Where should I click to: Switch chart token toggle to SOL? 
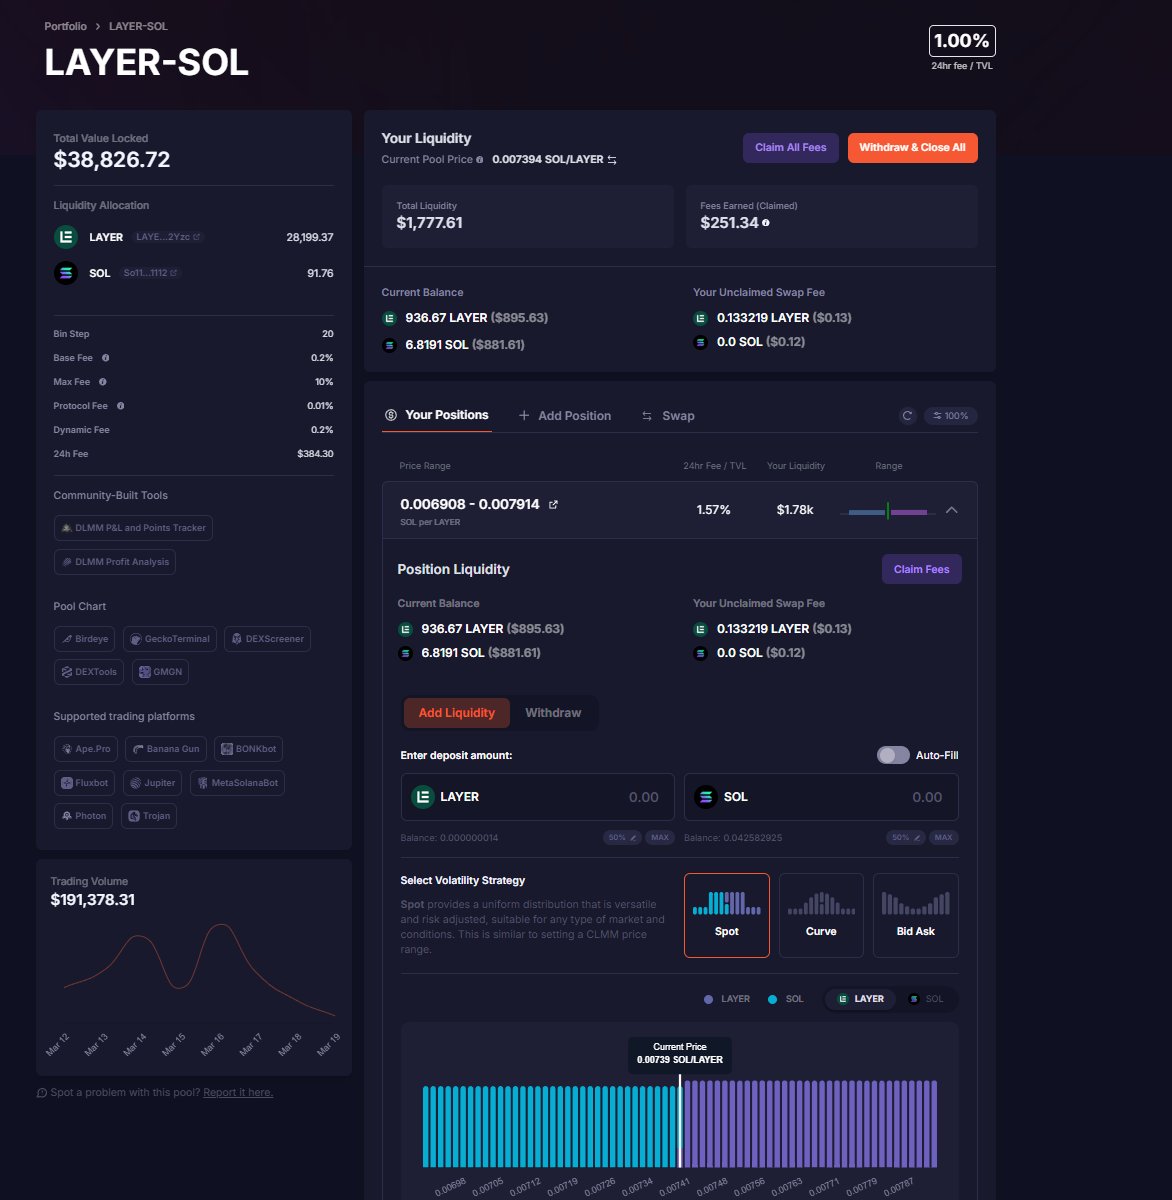pyautogui.click(x=925, y=999)
